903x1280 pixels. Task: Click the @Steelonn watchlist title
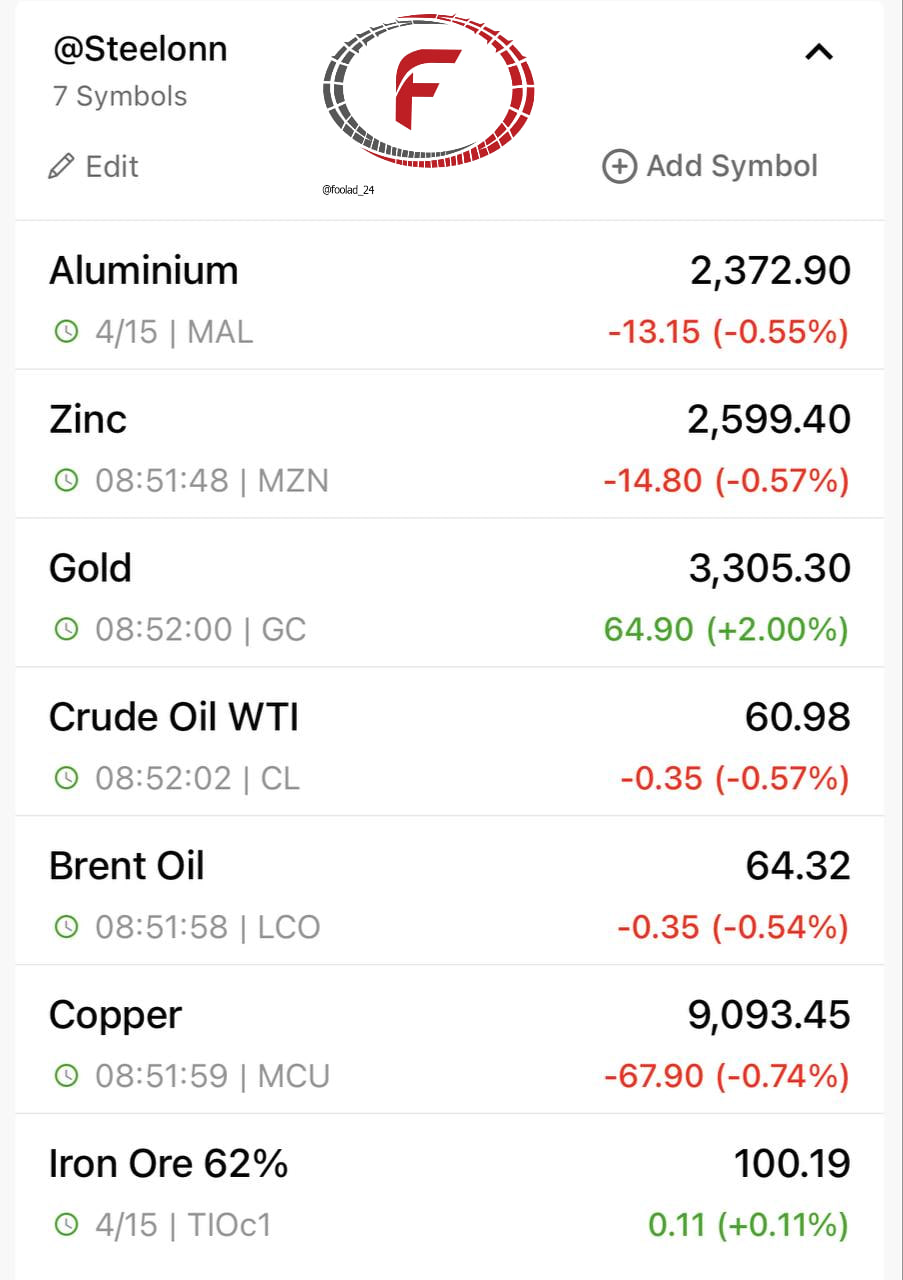click(x=140, y=48)
